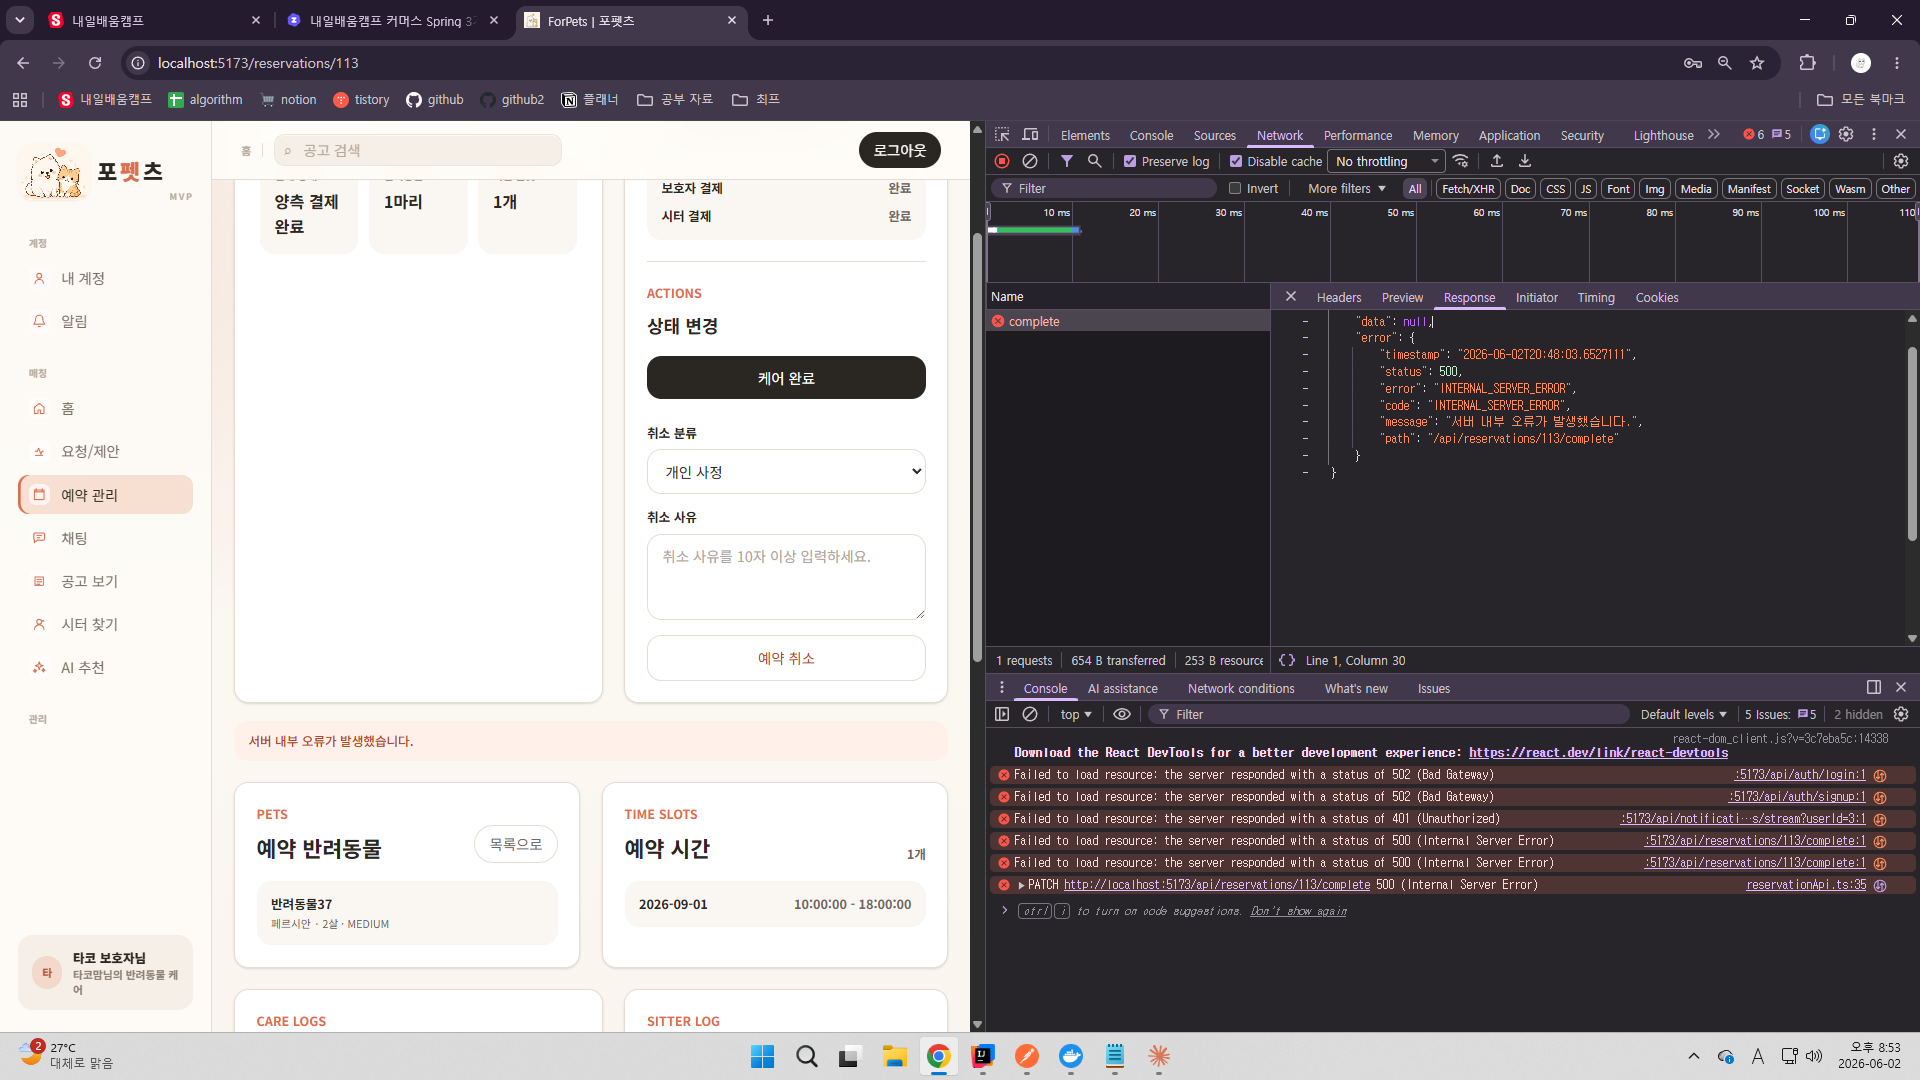Image resolution: width=1920 pixels, height=1080 pixels.
Task: Open drawer three-dot menu
Action: pyautogui.click(x=1002, y=688)
